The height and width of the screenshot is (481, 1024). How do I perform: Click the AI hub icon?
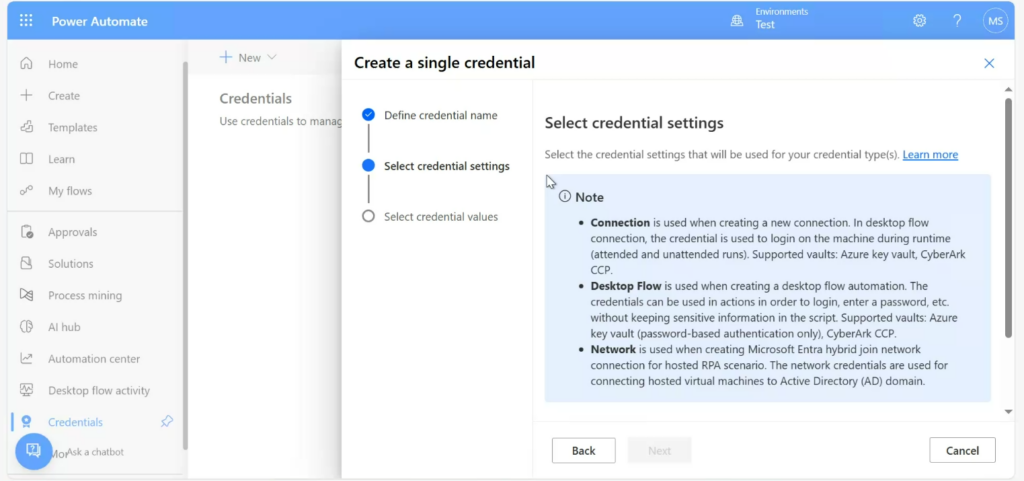26,327
